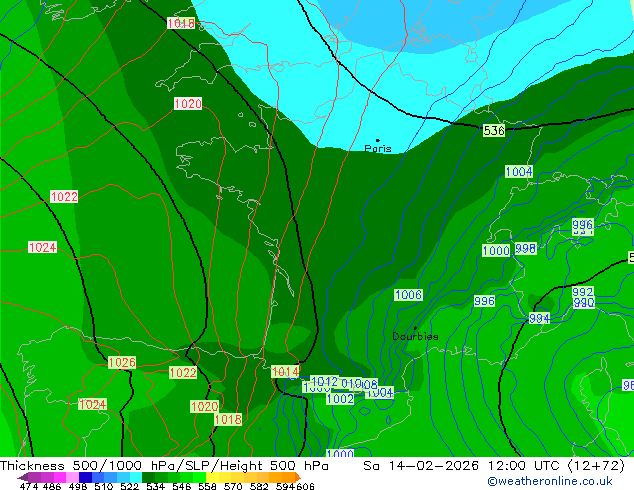Screen dimensions: 634x490
Task: Click the Sa 14-02-2026 date text
Action: [x=421, y=466]
